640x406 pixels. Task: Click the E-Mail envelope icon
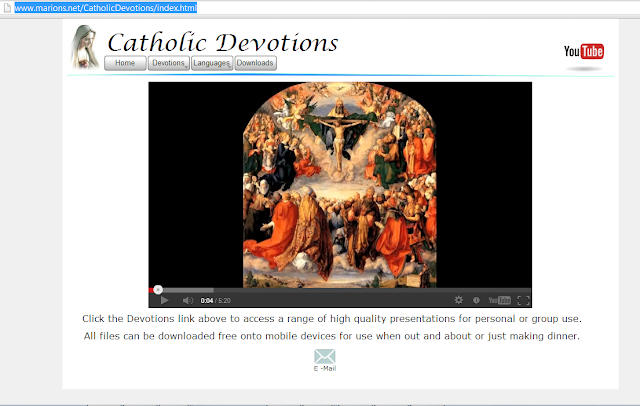(x=325, y=356)
